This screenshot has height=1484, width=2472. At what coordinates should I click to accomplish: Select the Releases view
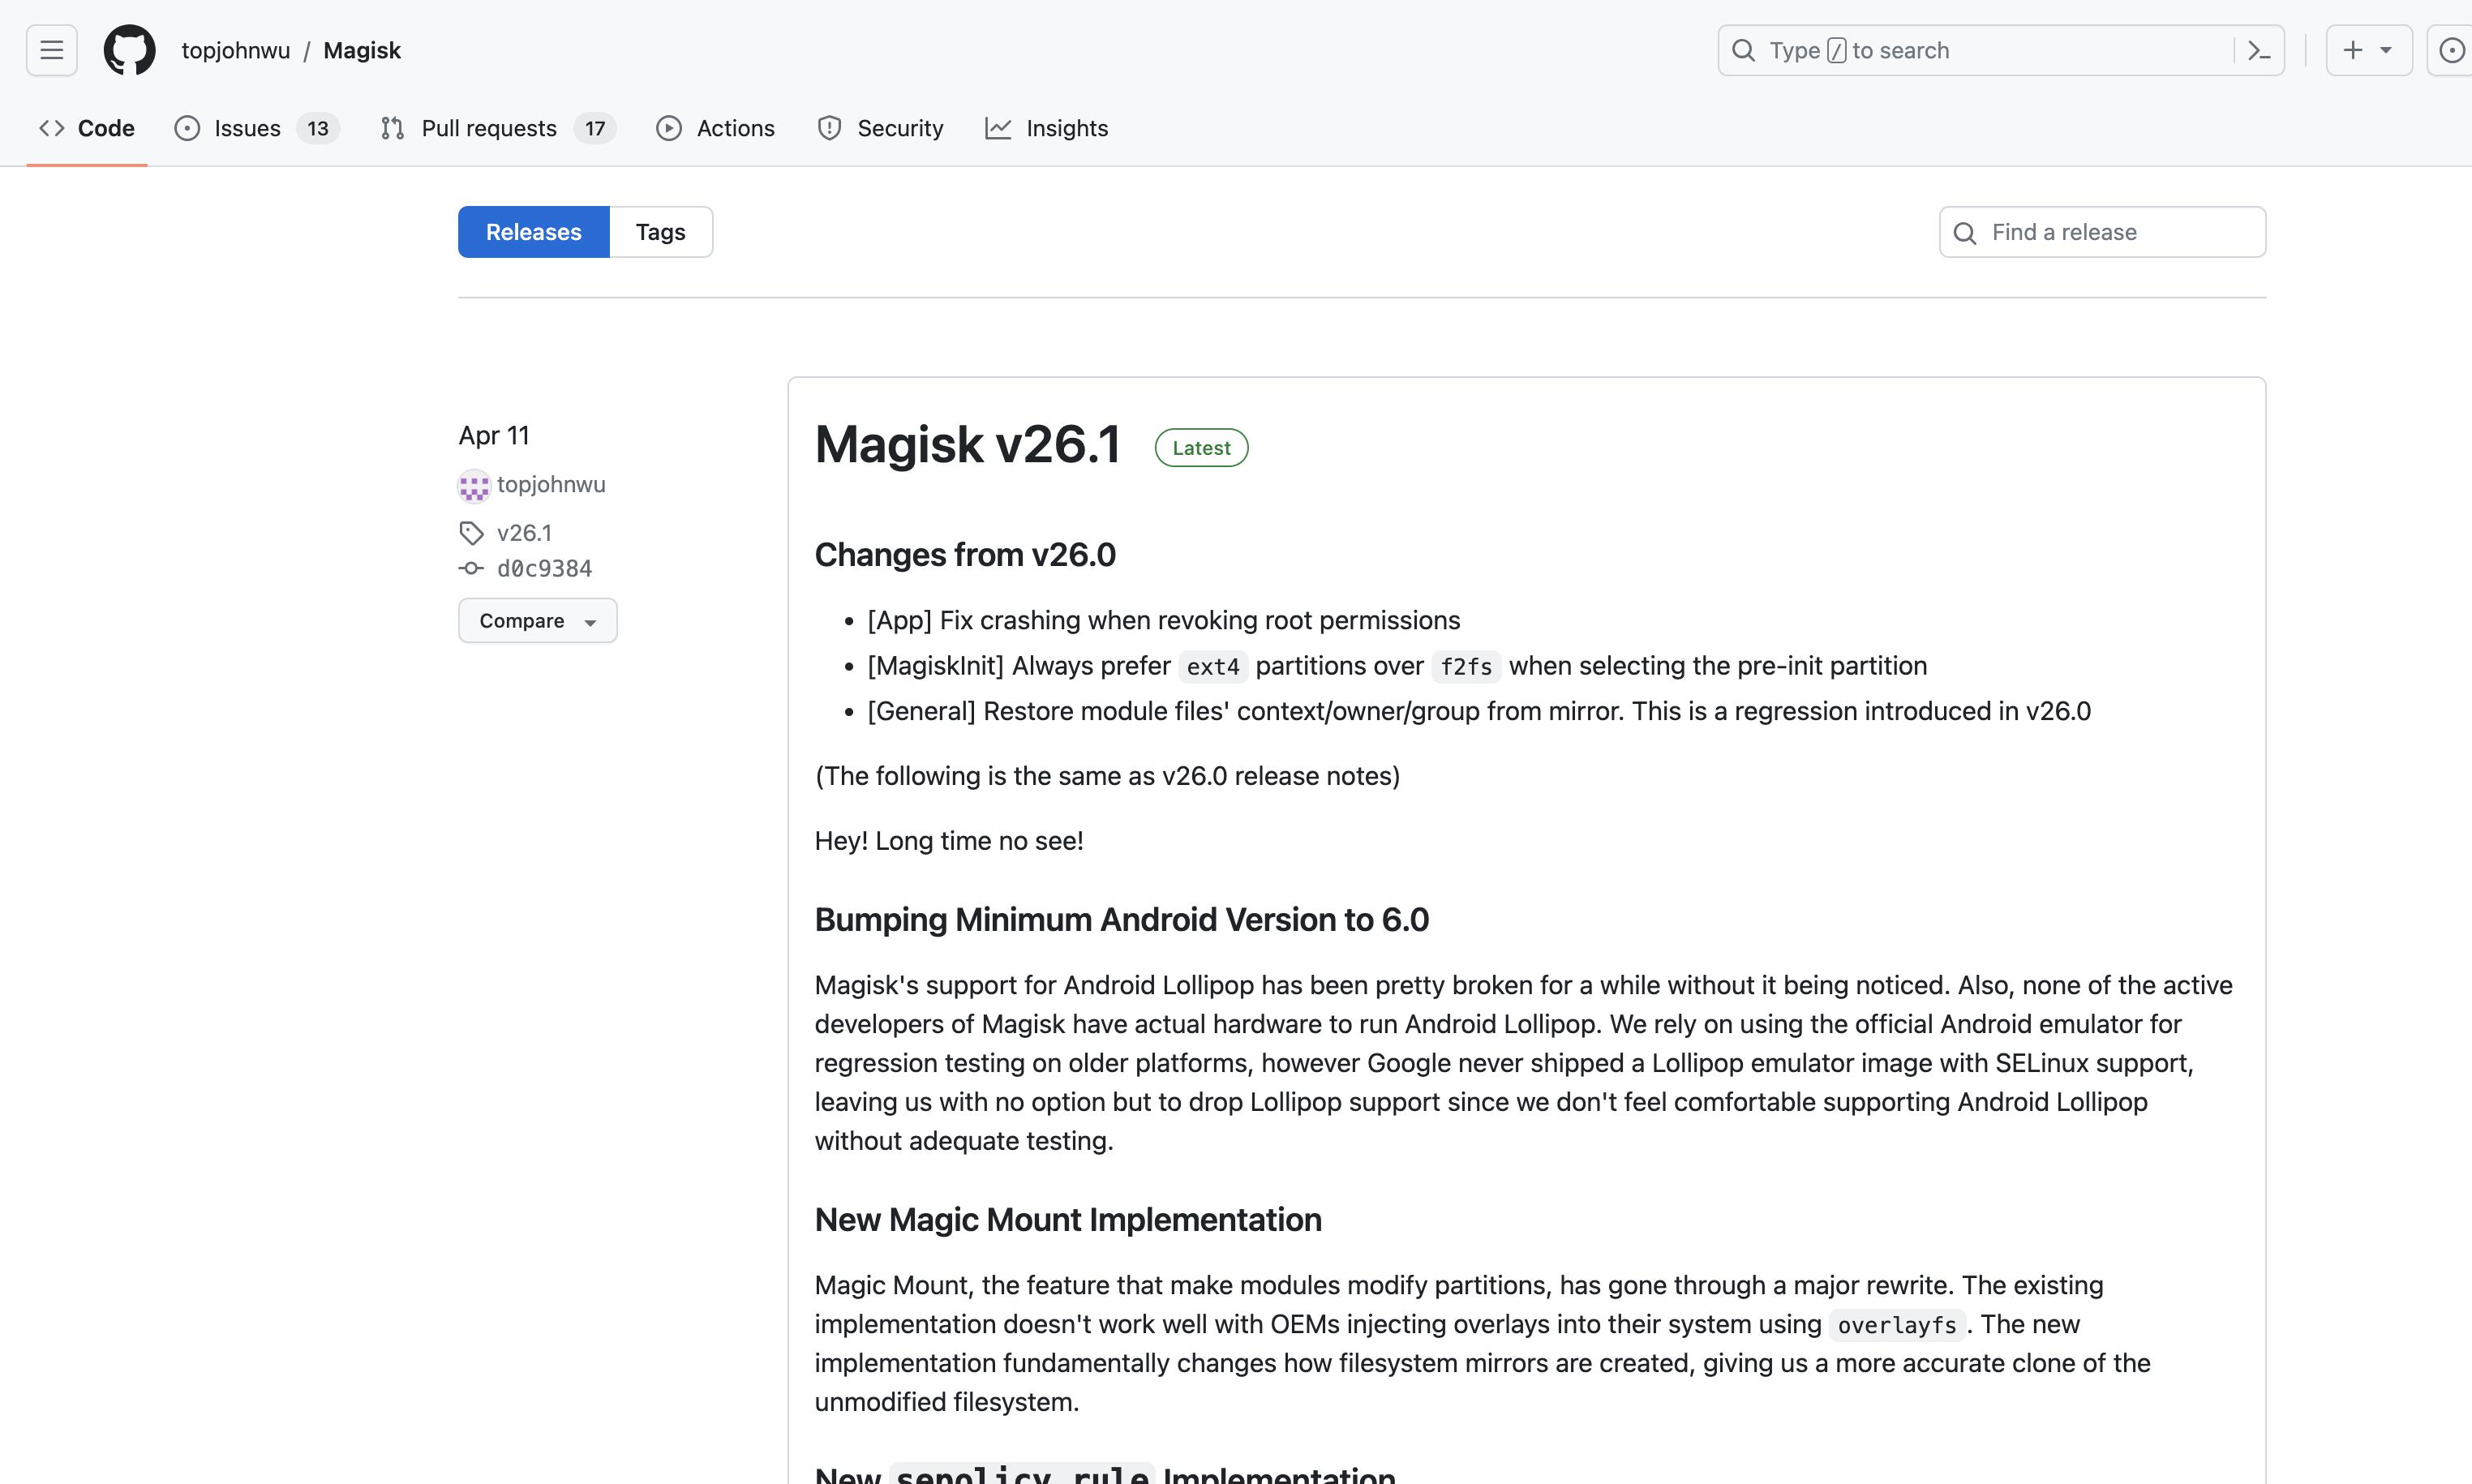(x=533, y=232)
